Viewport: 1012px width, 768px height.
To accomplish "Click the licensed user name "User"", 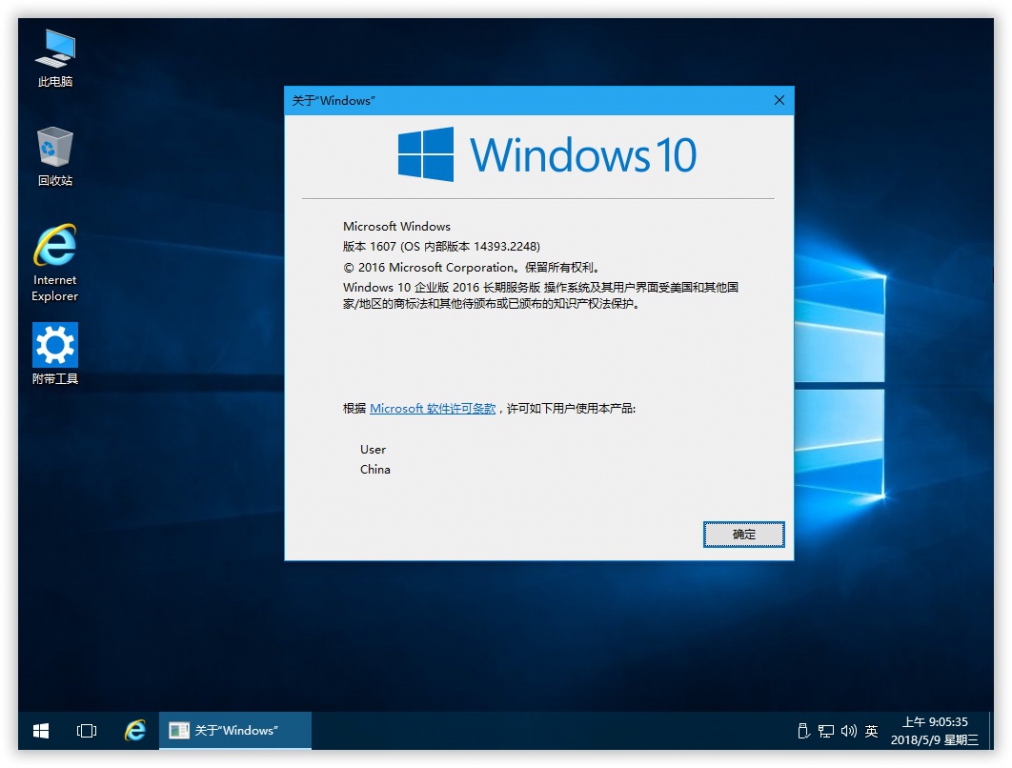I will 373,449.
